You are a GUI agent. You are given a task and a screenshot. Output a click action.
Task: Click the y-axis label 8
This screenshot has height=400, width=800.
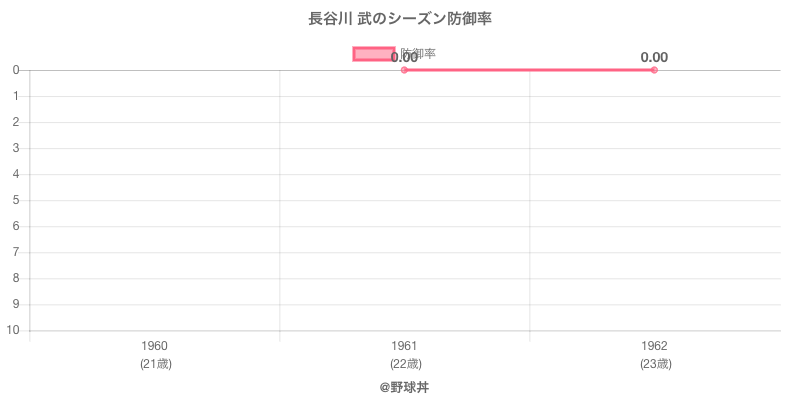click(x=17, y=278)
